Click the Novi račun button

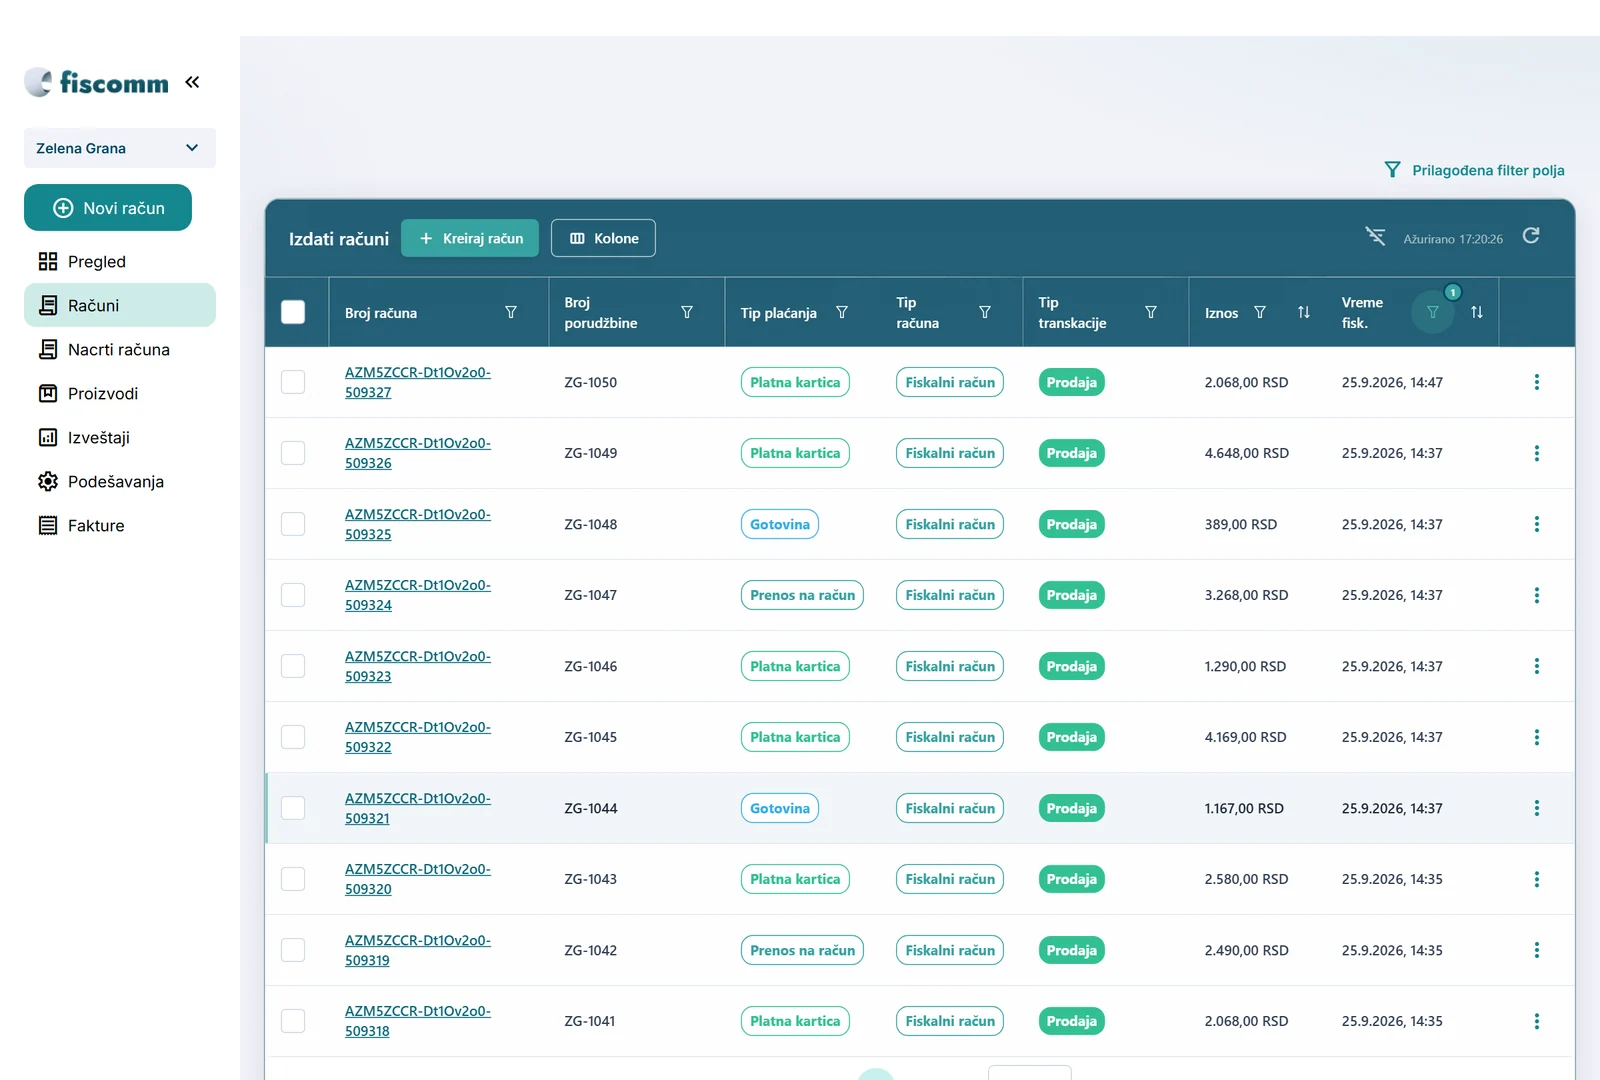tap(108, 208)
